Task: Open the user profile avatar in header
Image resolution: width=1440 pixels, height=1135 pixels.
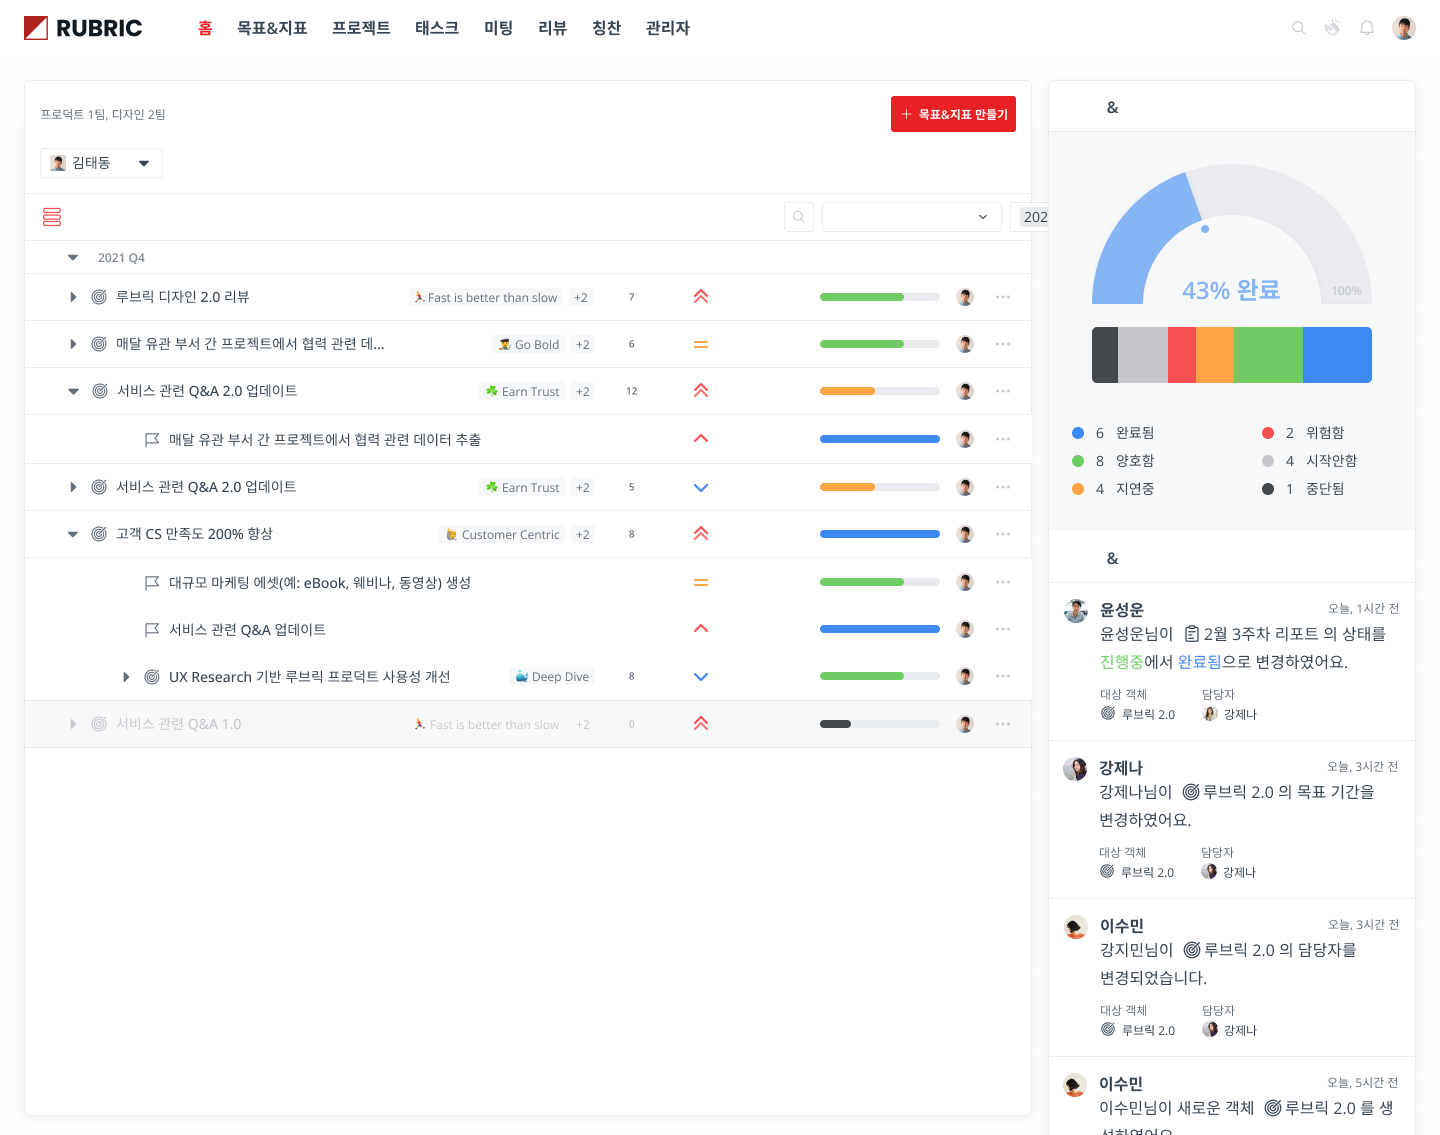Action: [1403, 28]
